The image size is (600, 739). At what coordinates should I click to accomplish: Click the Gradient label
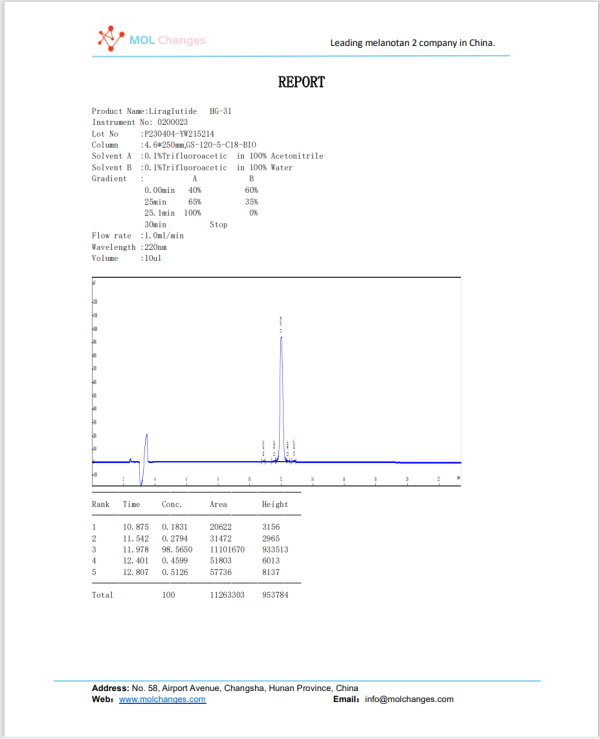(109, 179)
